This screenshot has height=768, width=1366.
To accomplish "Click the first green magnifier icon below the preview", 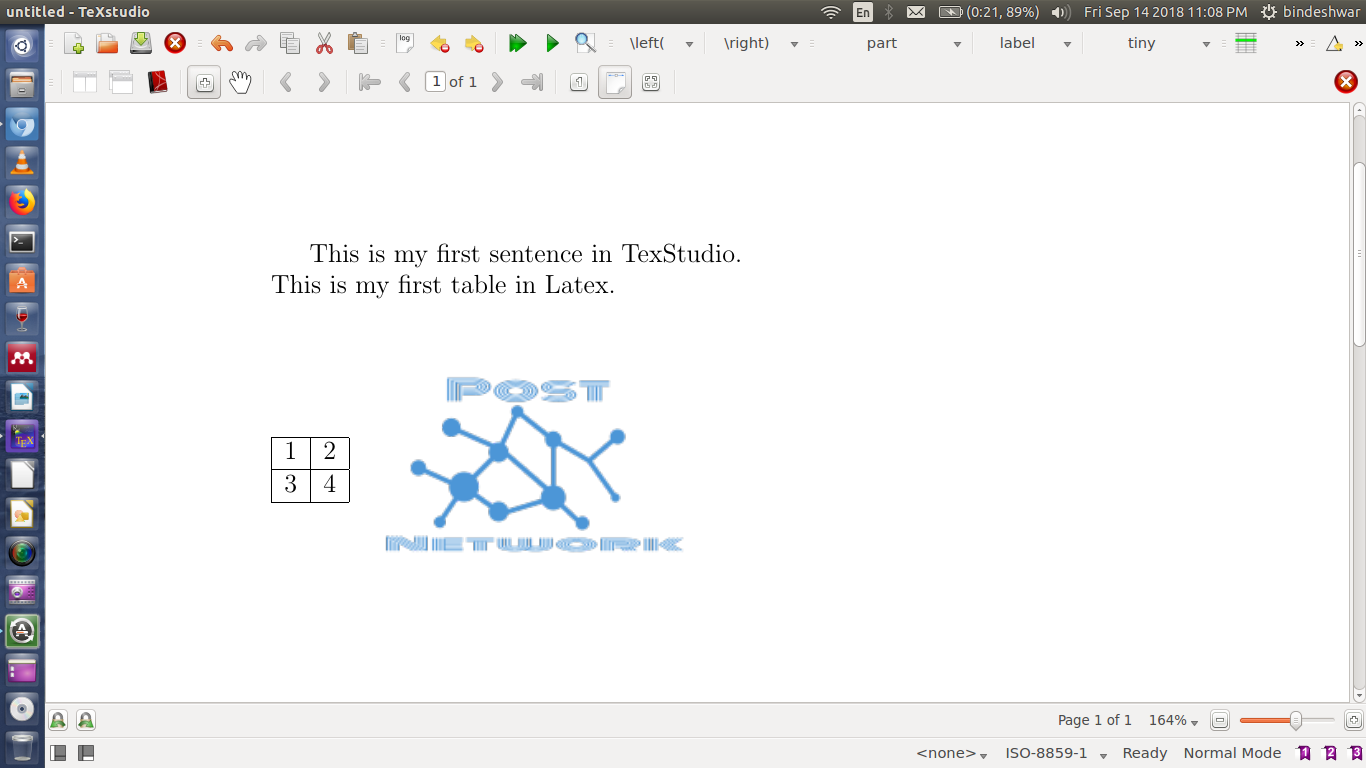I will point(58,720).
